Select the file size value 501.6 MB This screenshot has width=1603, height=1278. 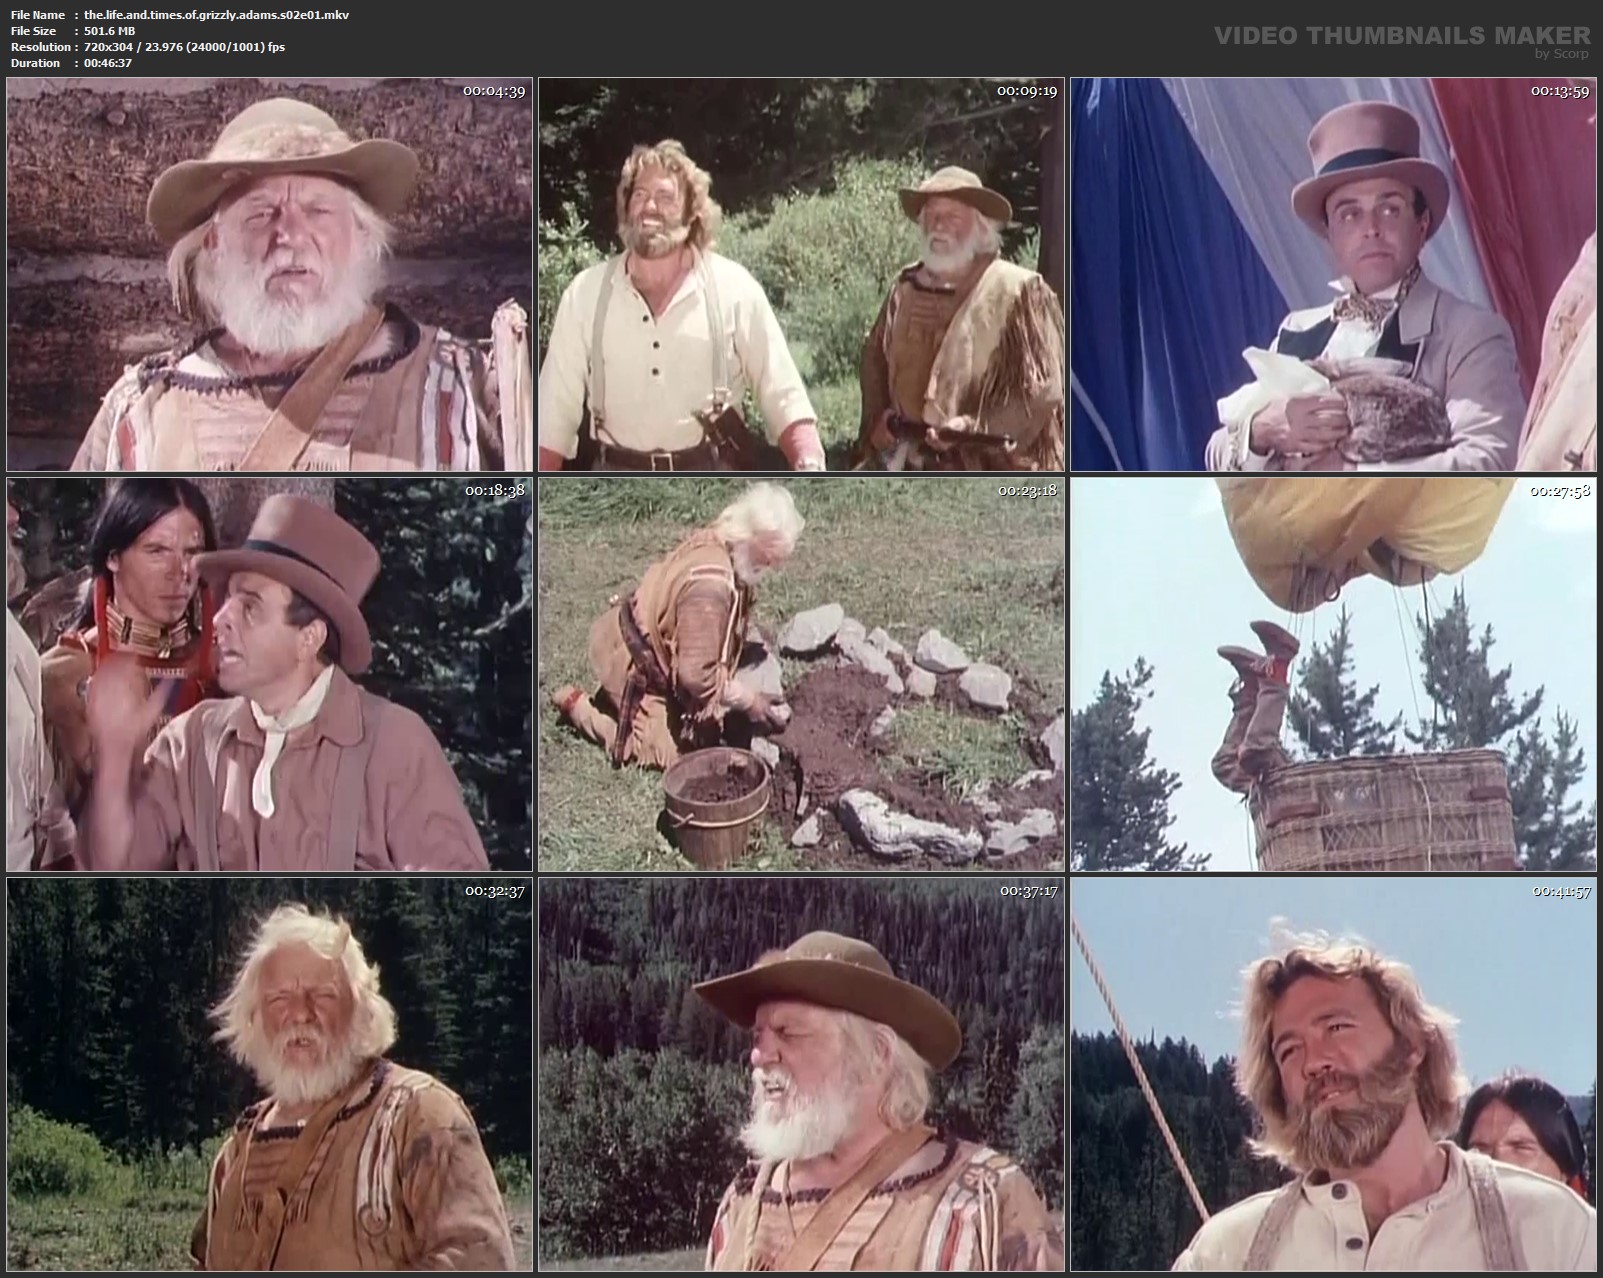[x=110, y=31]
